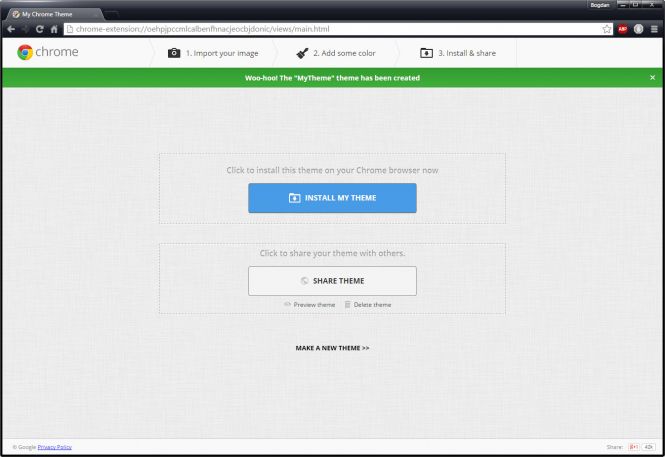The height and width of the screenshot is (457, 665).
Task: Open a new tab beside My Chrome Theme
Action: (x=111, y=14)
